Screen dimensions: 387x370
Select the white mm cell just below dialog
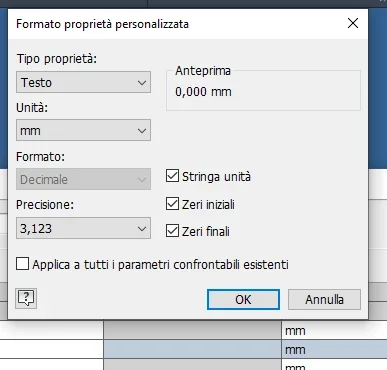[334, 331]
